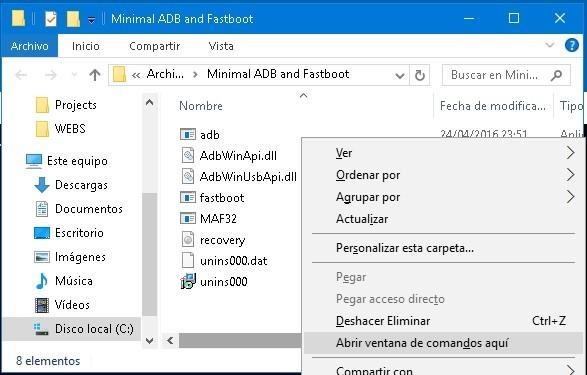Switch to the Inicio ribbon tab
The image size is (587, 375).
click(x=86, y=46)
